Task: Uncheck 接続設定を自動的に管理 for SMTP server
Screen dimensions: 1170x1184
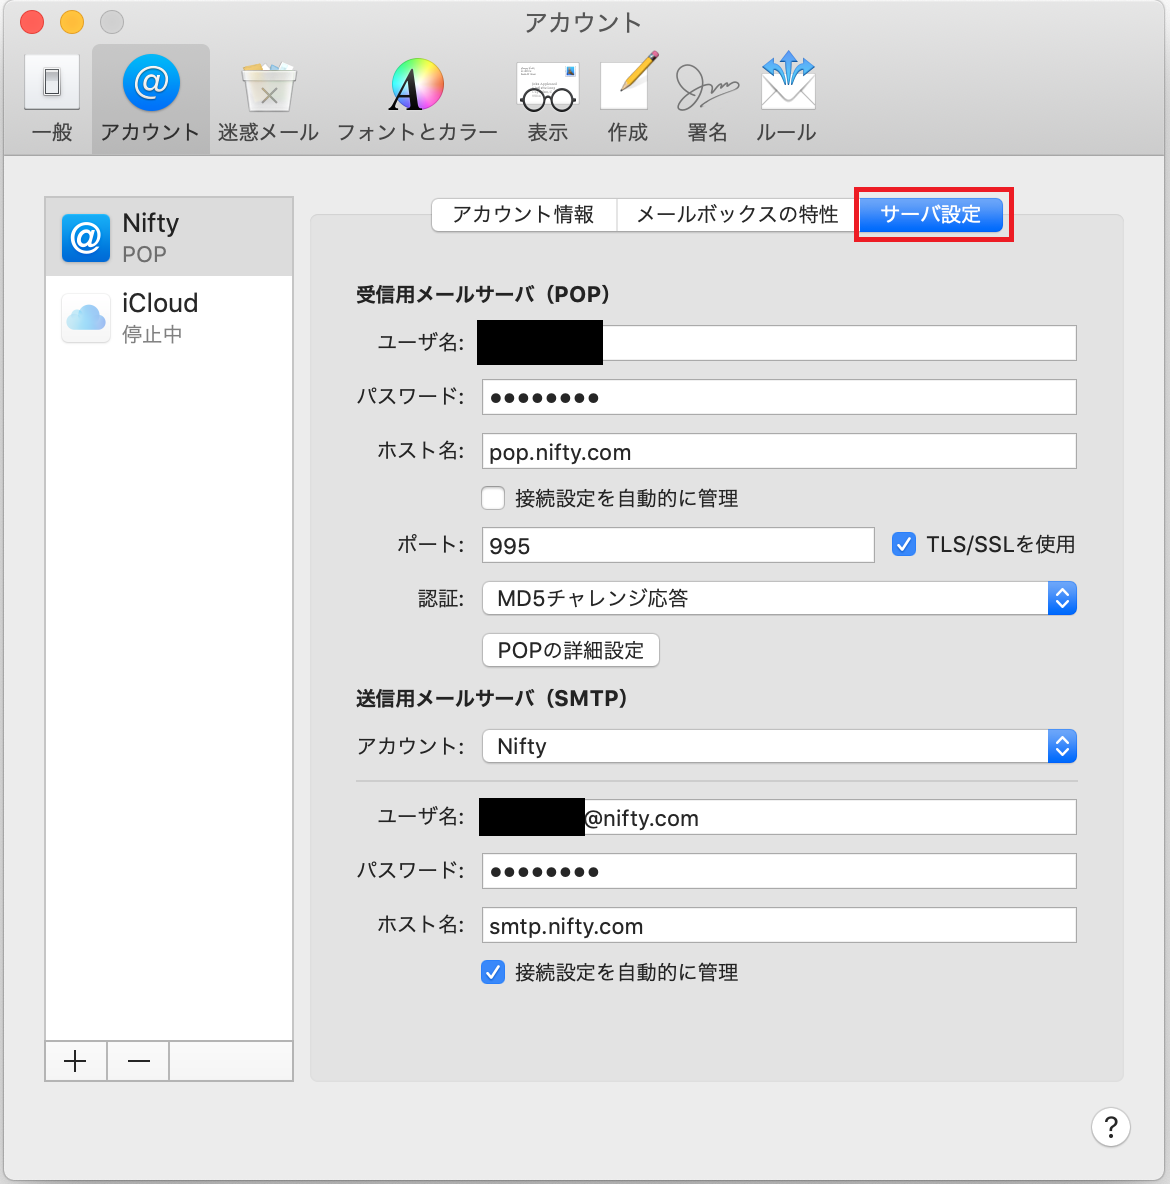Action: pyautogui.click(x=493, y=972)
